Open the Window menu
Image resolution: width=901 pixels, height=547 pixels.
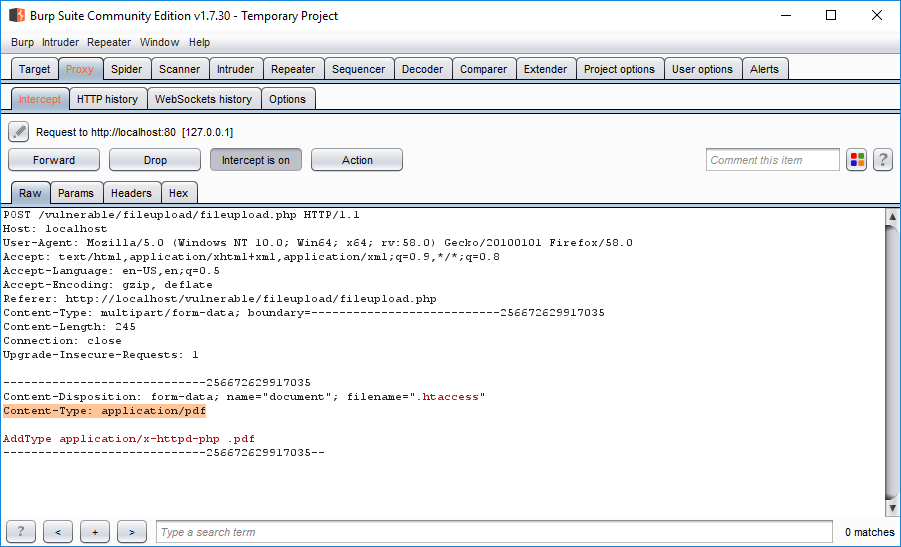[x=159, y=42]
